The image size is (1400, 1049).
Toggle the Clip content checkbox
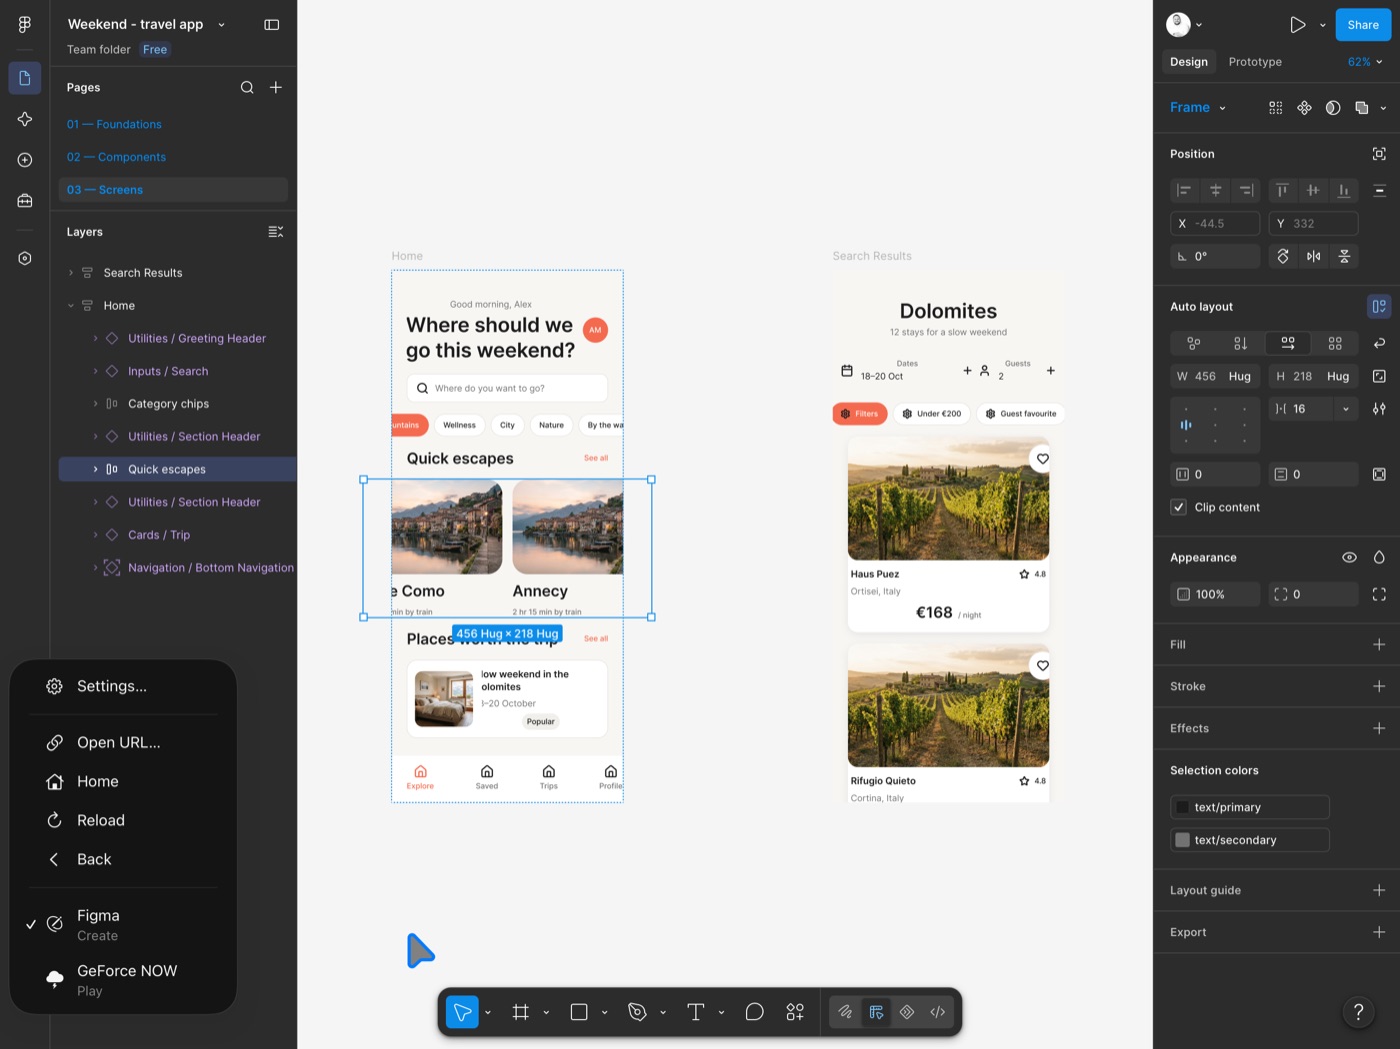[x=1179, y=507]
